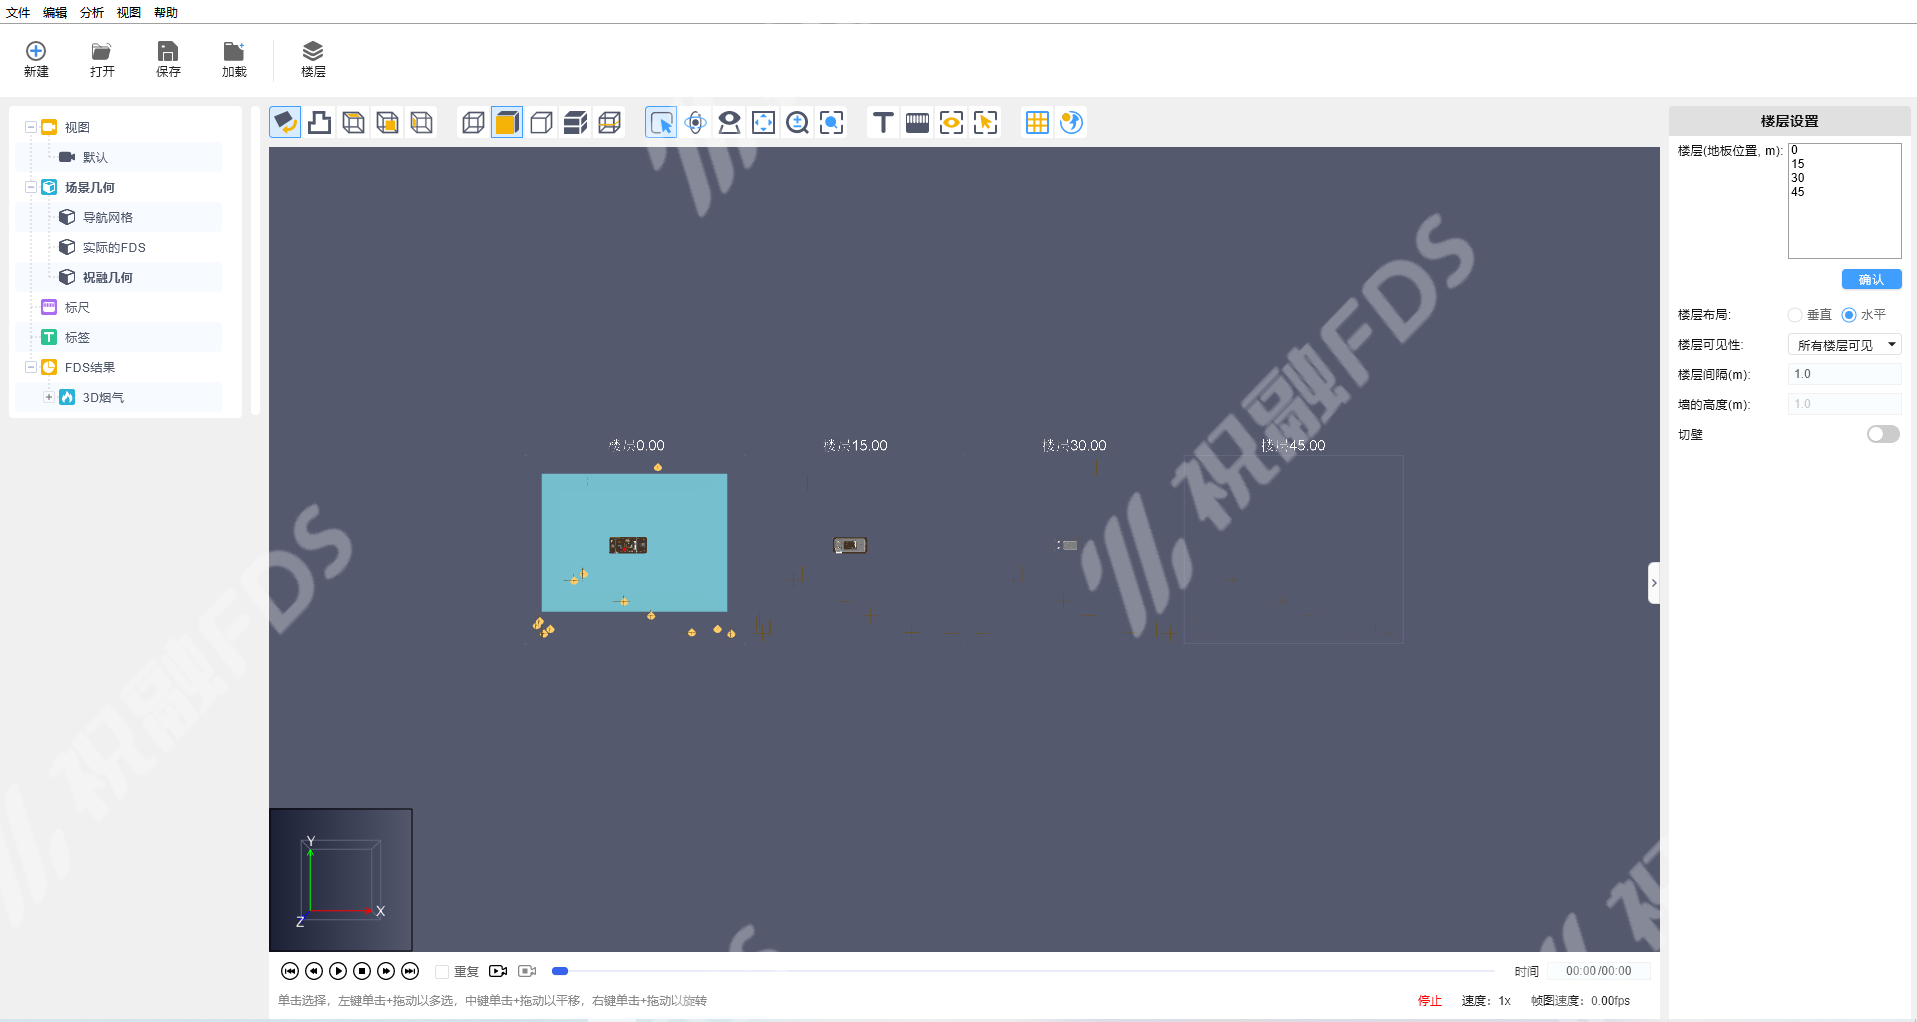This screenshot has height=1022, width=1917.
Task: Enable the 重复 repeat checkbox
Action: [442, 971]
